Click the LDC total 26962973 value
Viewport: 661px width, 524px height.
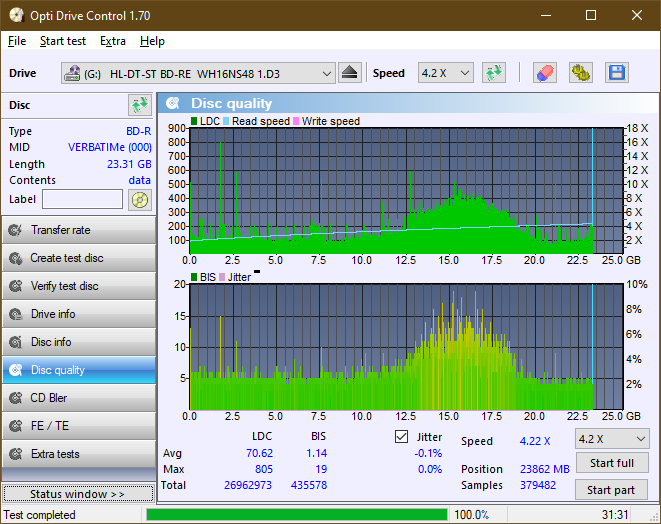(248, 485)
